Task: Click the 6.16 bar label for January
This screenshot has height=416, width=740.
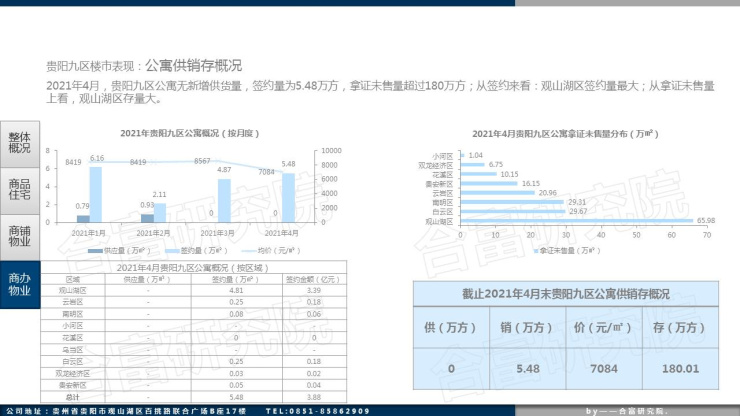Action: tap(97, 158)
